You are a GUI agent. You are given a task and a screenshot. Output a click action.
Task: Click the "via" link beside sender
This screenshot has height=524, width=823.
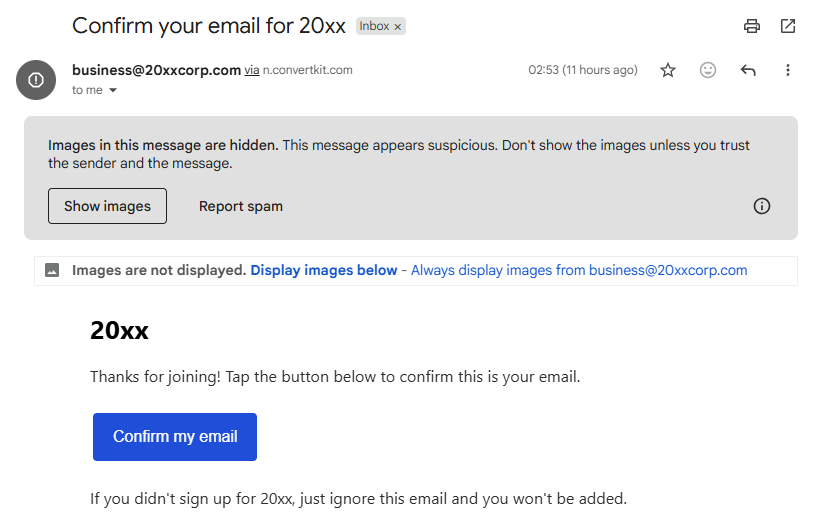252,70
